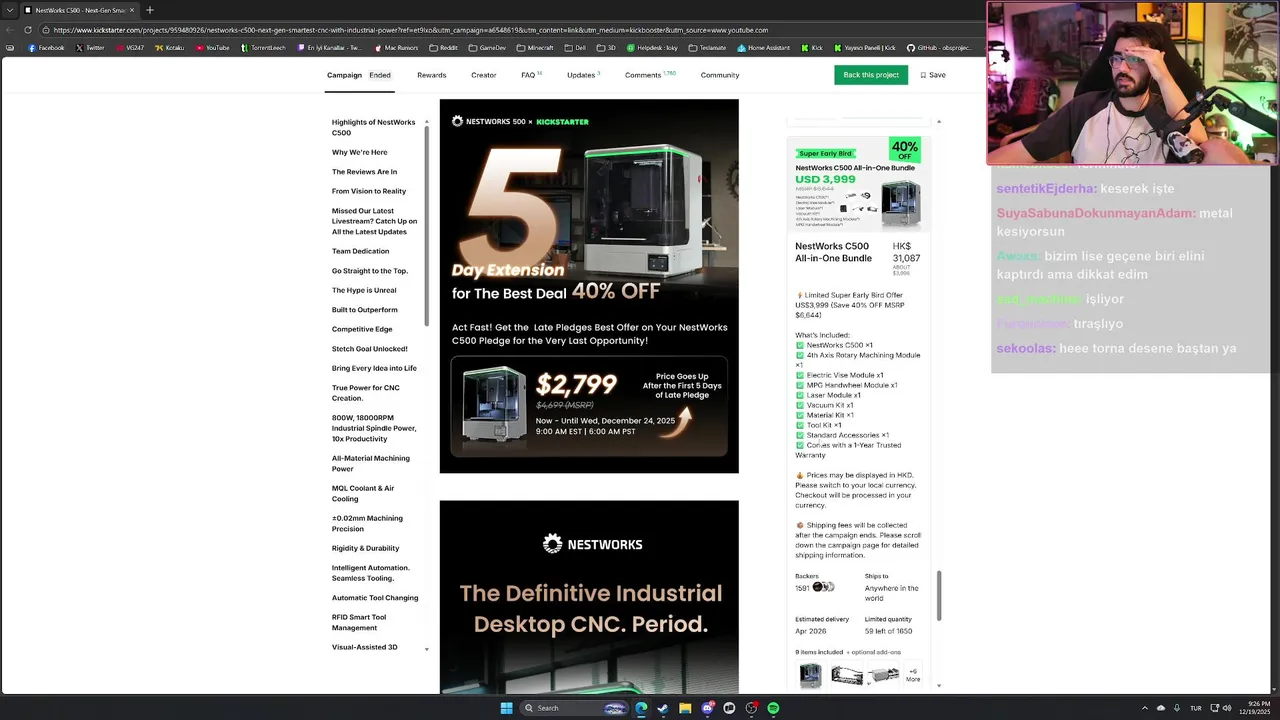Switch to the FAQ tab

click(x=531, y=75)
